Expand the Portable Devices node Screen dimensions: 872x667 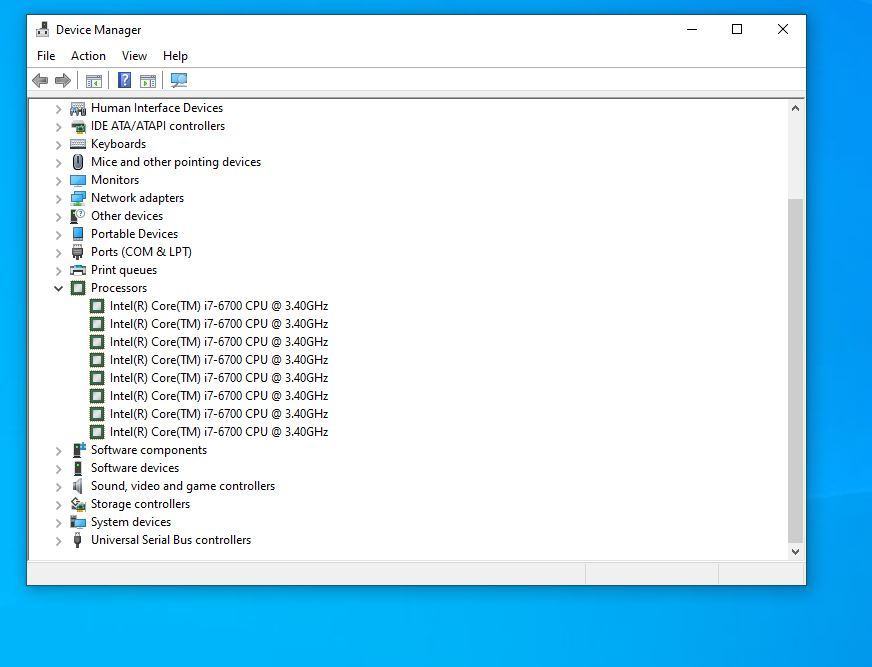coord(58,235)
